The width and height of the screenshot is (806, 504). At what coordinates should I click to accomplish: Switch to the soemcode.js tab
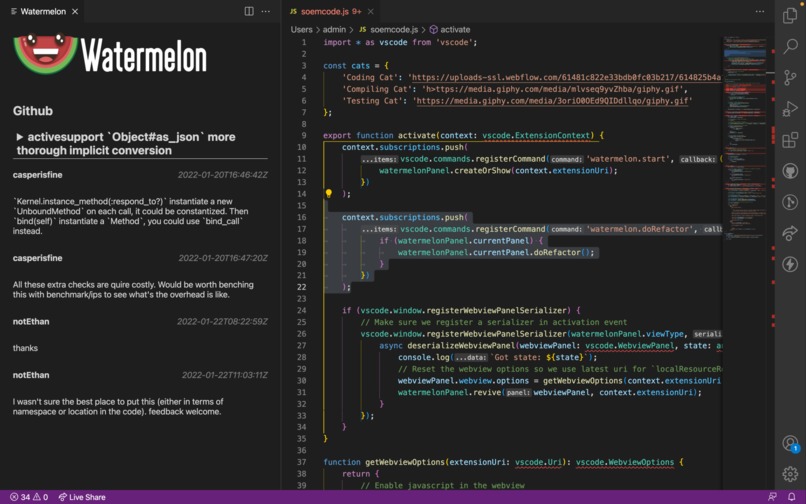331,11
